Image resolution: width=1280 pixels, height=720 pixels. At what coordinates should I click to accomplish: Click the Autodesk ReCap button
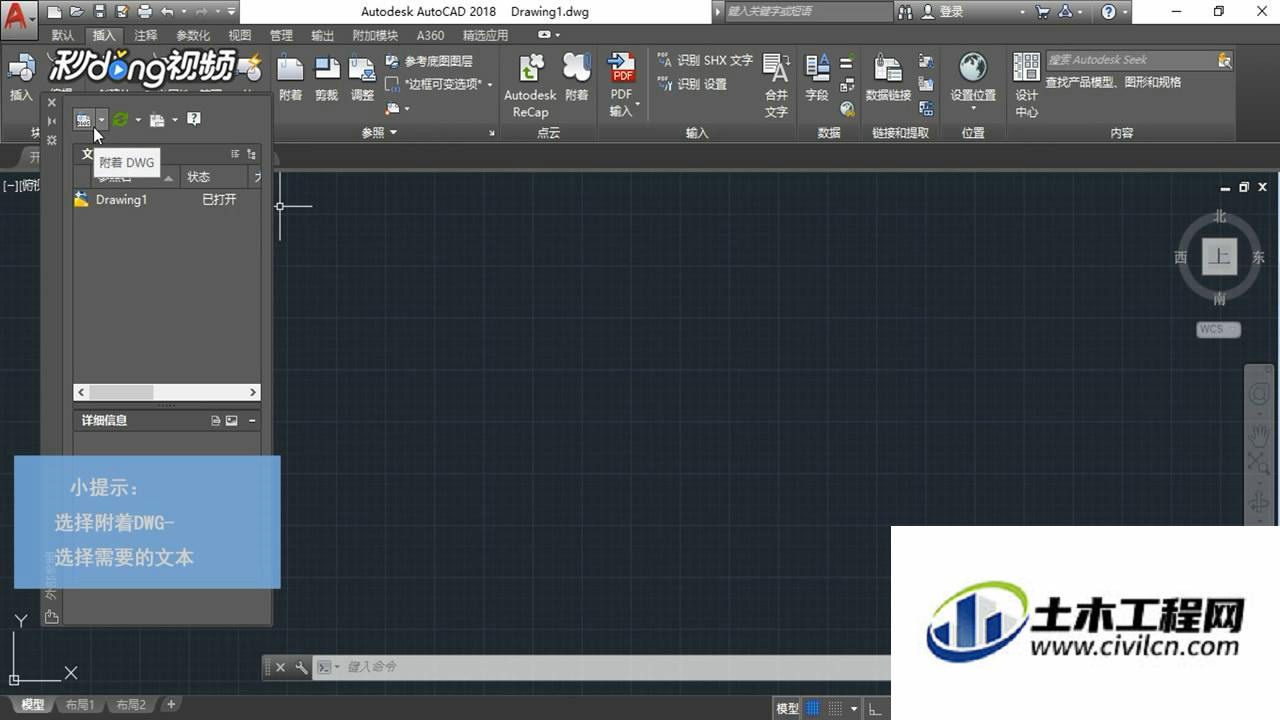pyautogui.click(x=531, y=86)
